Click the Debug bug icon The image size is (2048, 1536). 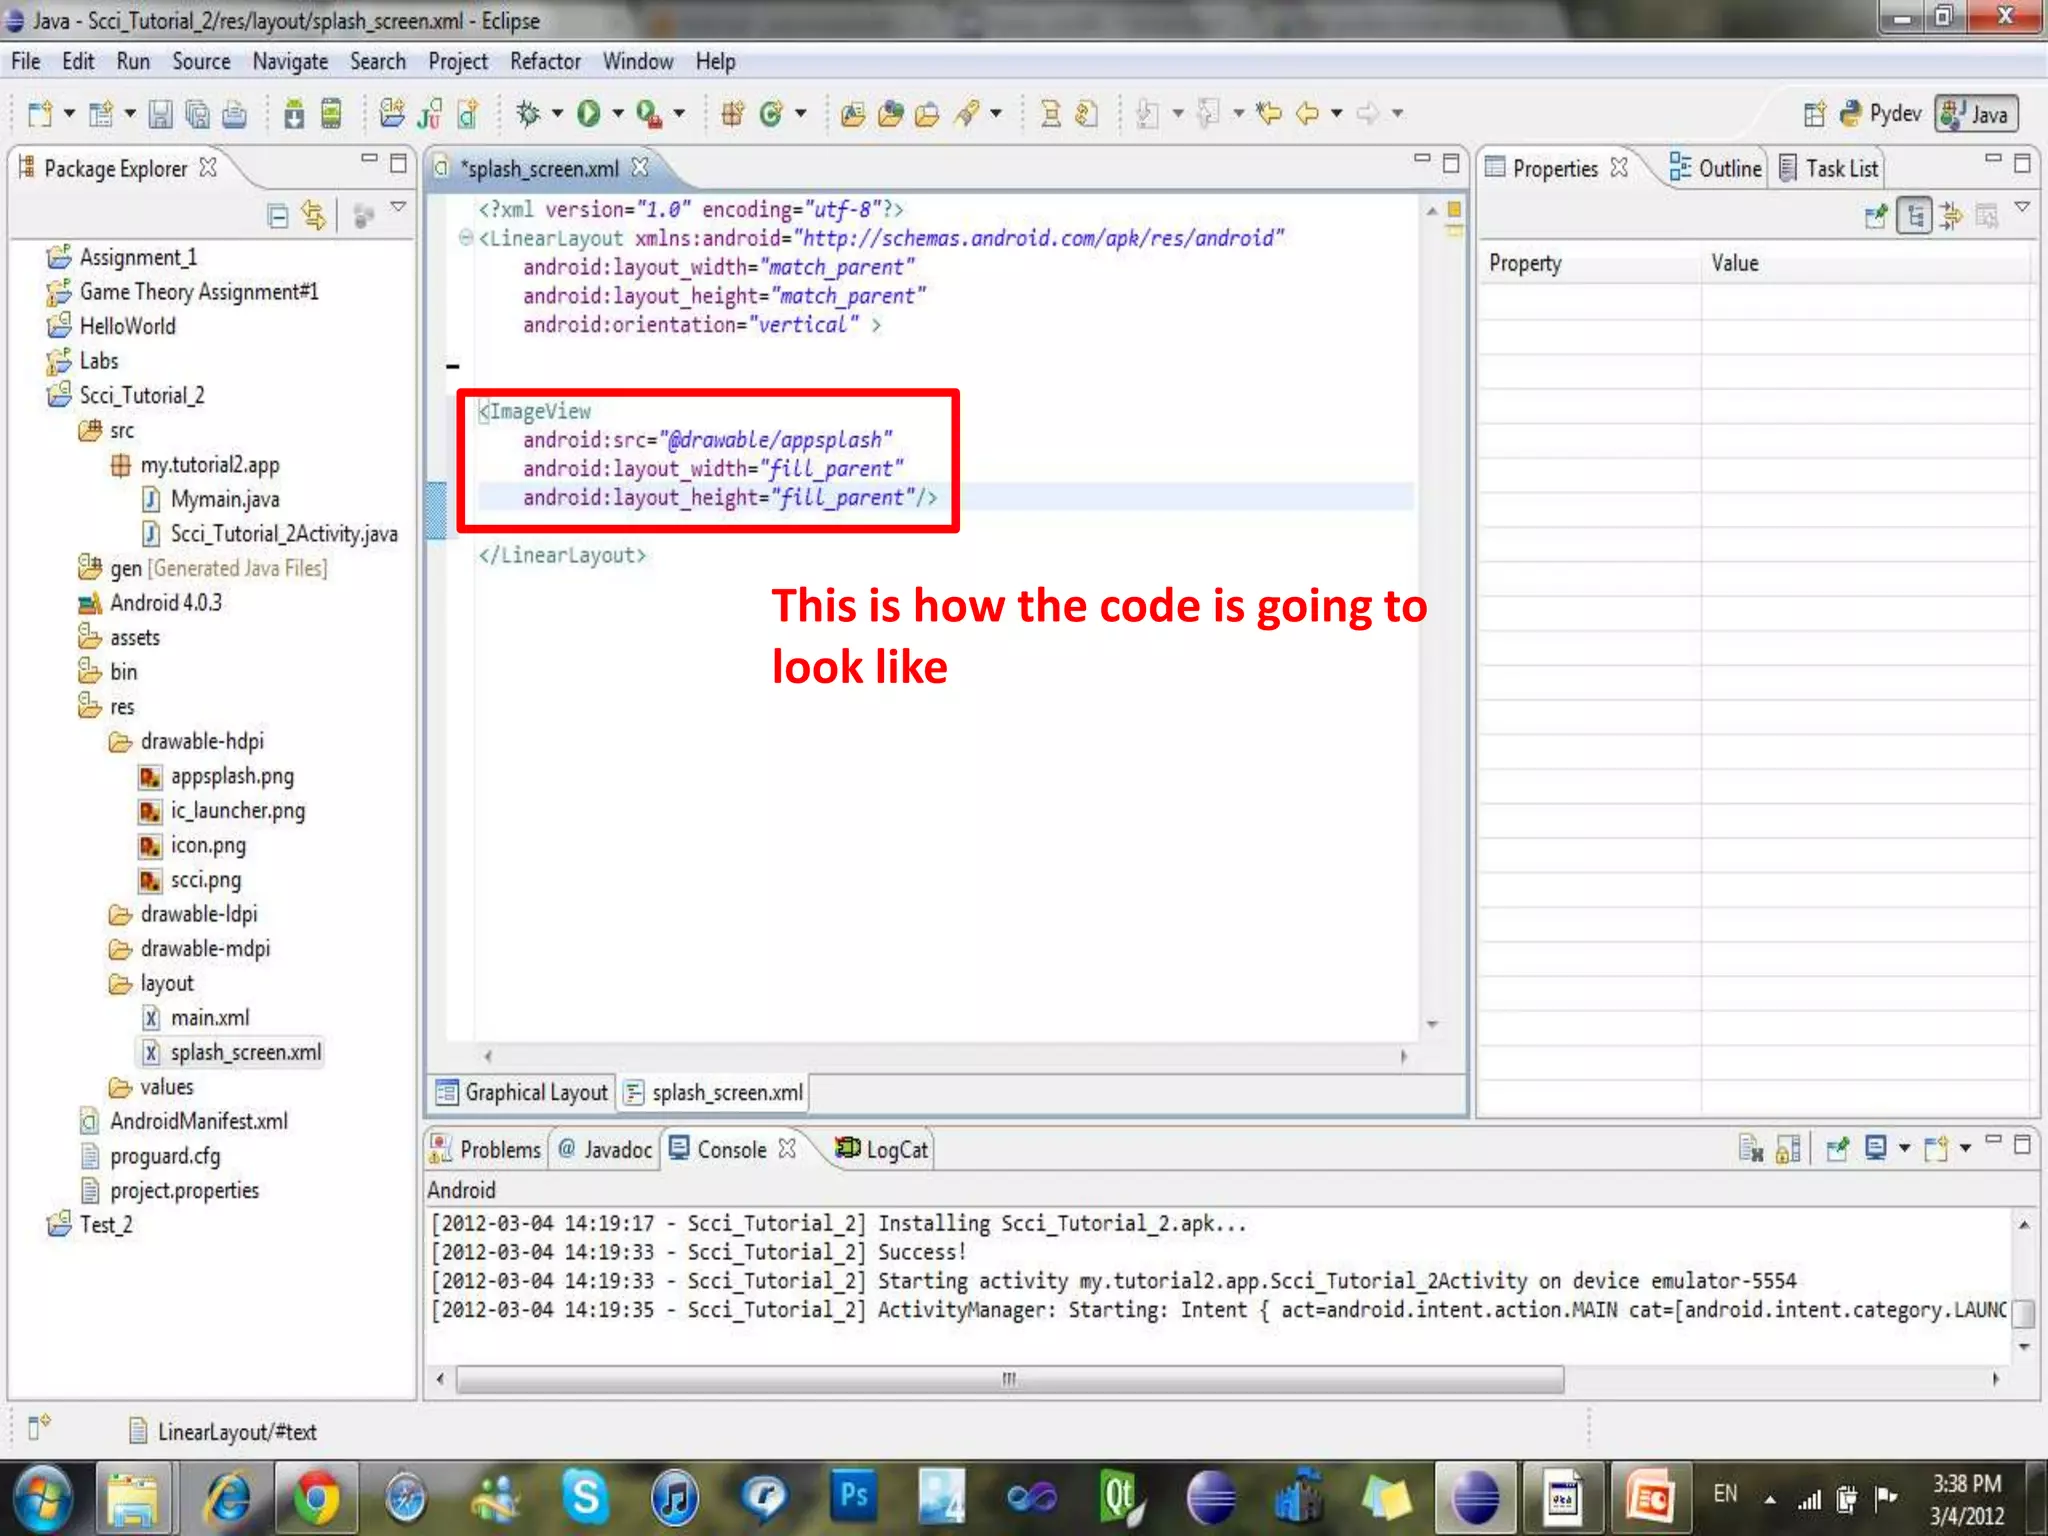click(528, 114)
